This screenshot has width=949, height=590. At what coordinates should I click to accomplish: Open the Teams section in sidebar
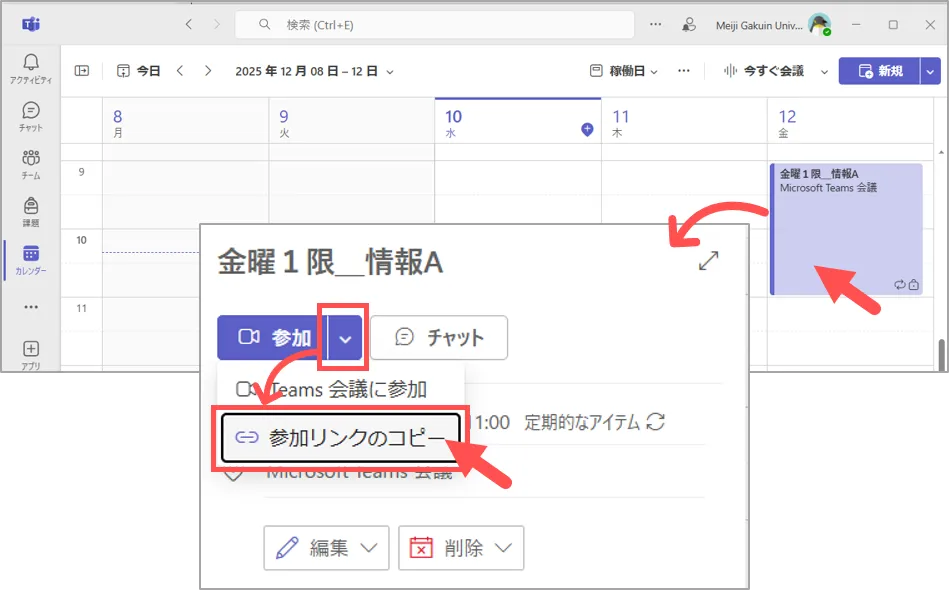point(30,163)
